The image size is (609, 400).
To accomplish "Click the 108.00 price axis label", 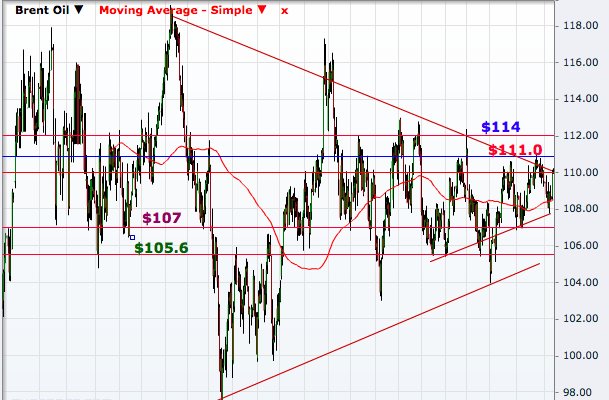I will pos(581,209).
